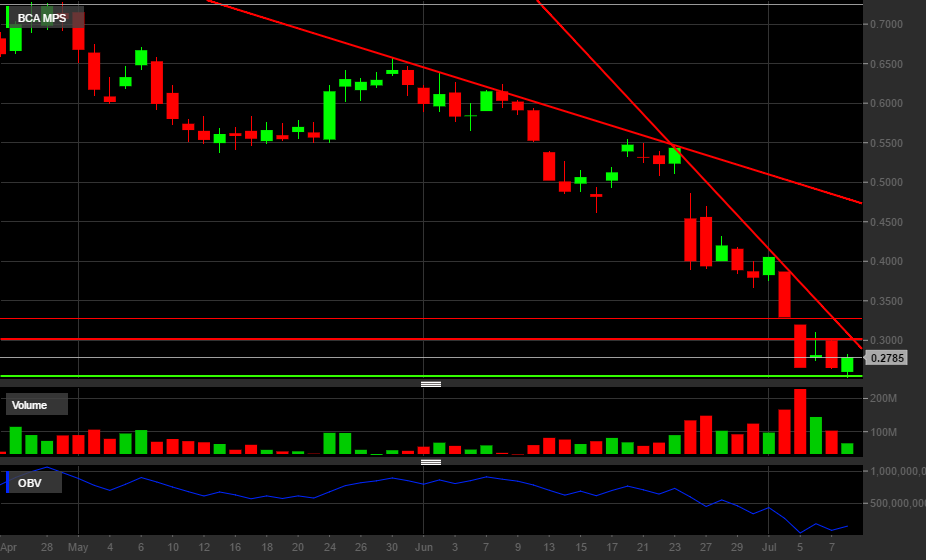This screenshot has height=560, width=926.
Task: Click the 30 label on the date axis
Action: [392, 548]
